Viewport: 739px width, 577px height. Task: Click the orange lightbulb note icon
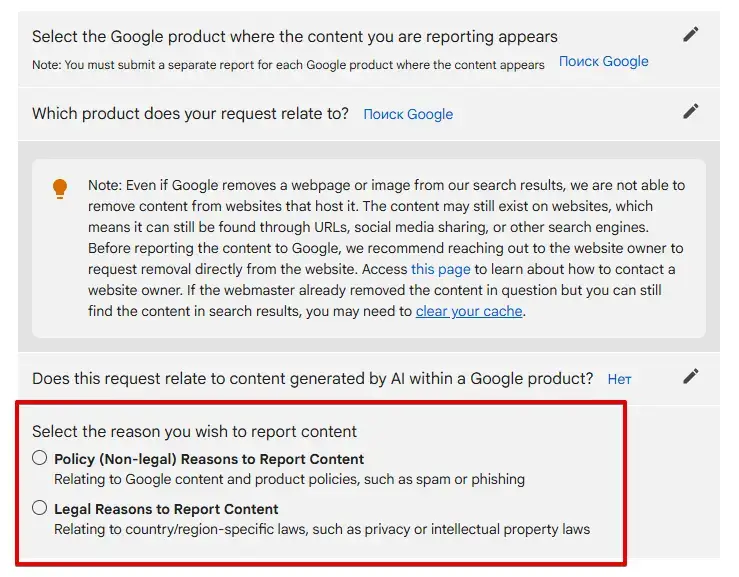point(60,189)
